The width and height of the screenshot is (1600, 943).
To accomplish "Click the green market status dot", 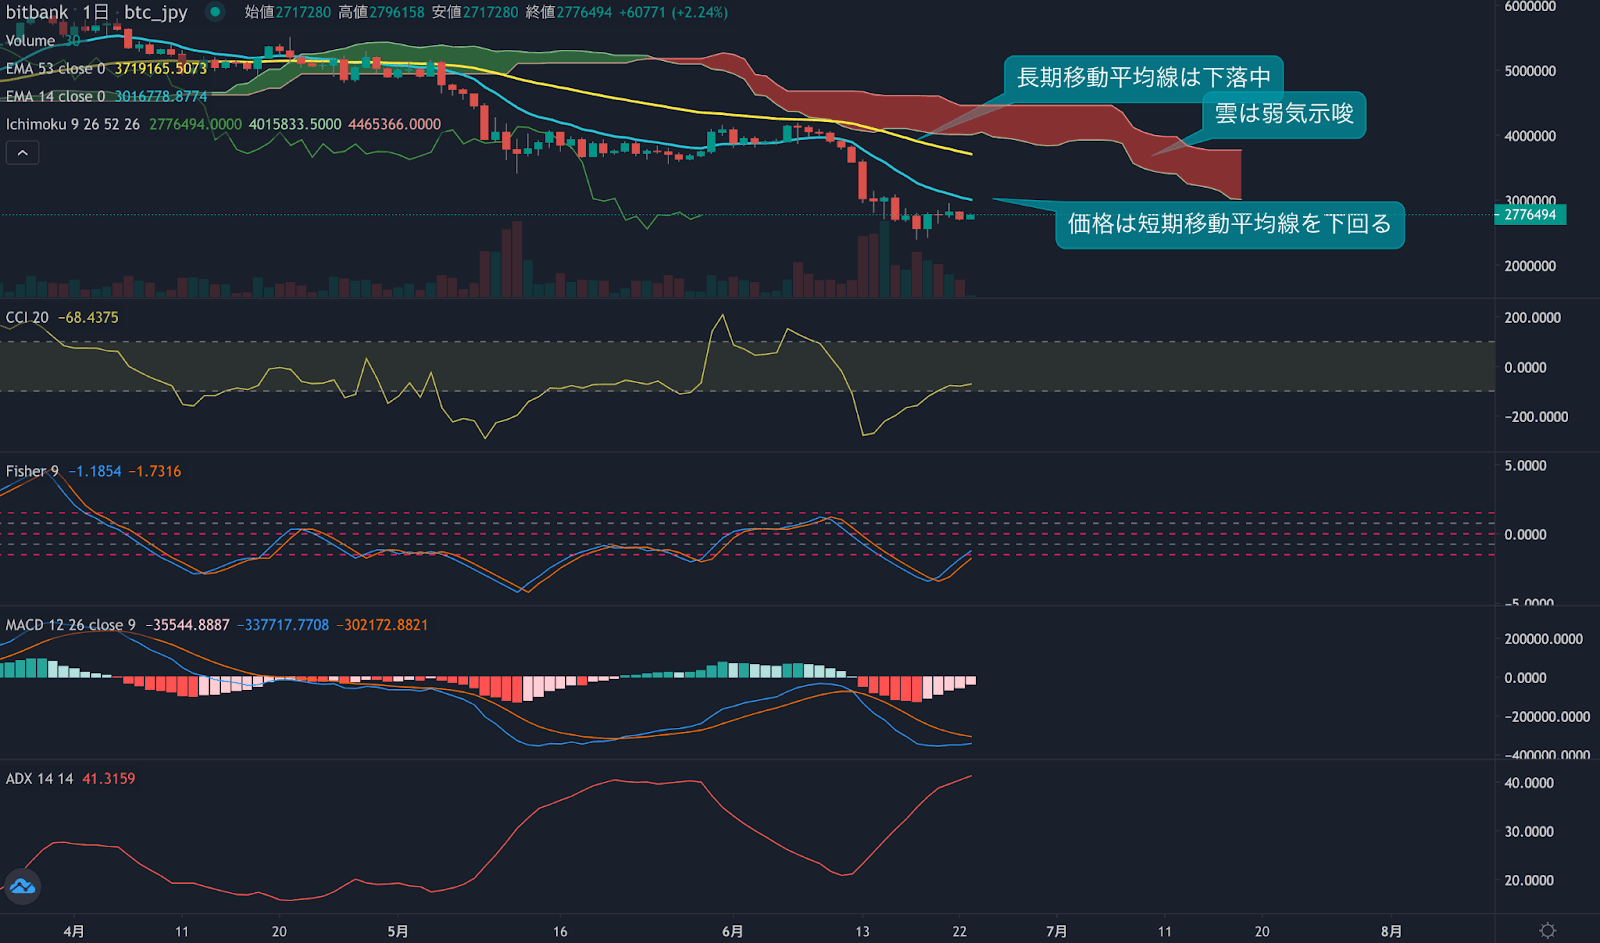I will coord(215,12).
